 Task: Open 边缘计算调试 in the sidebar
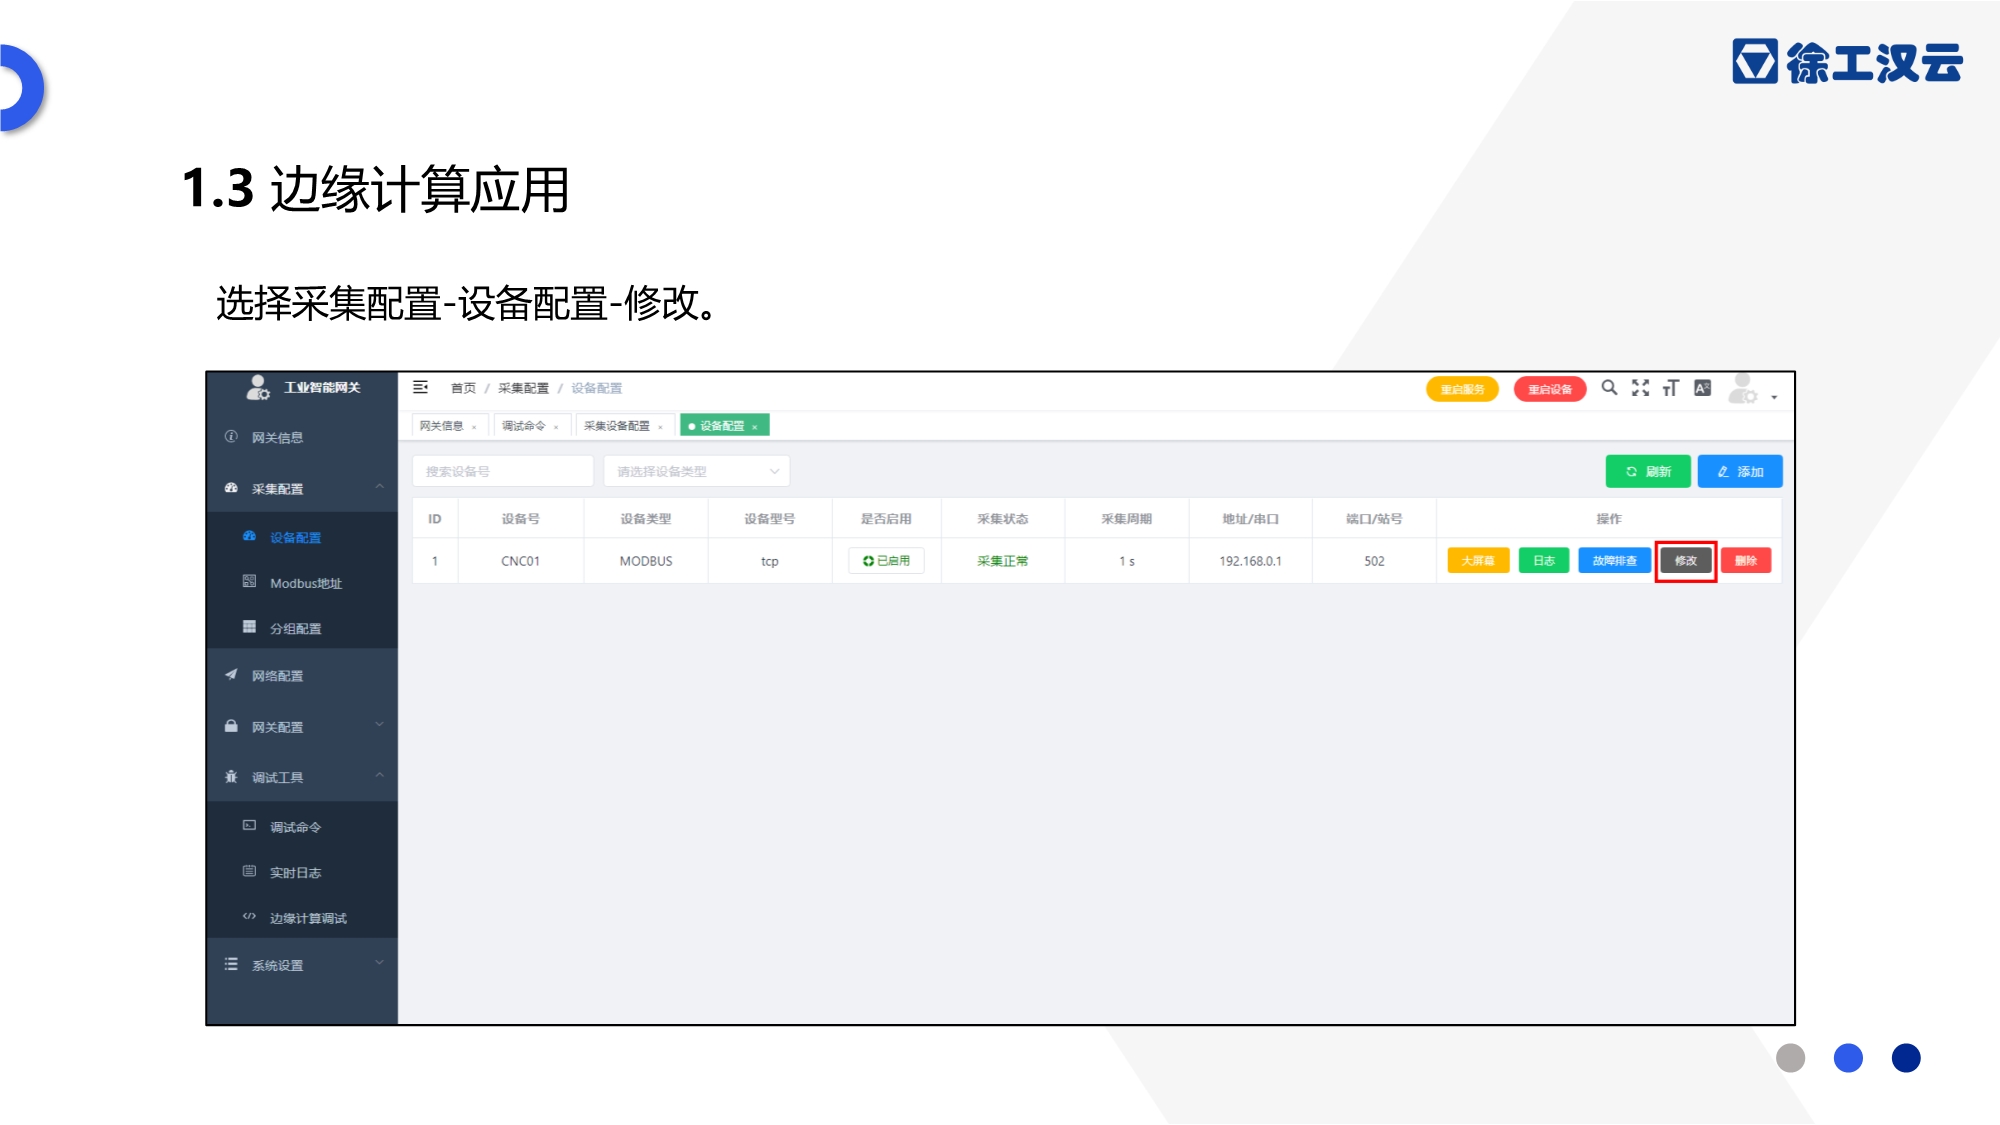[x=302, y=918]
